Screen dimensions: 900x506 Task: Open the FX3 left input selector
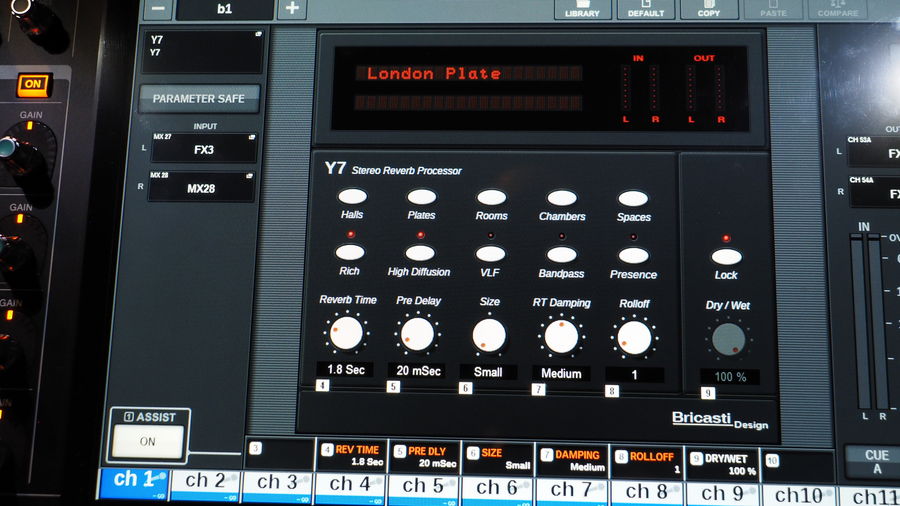pos(203,149)
